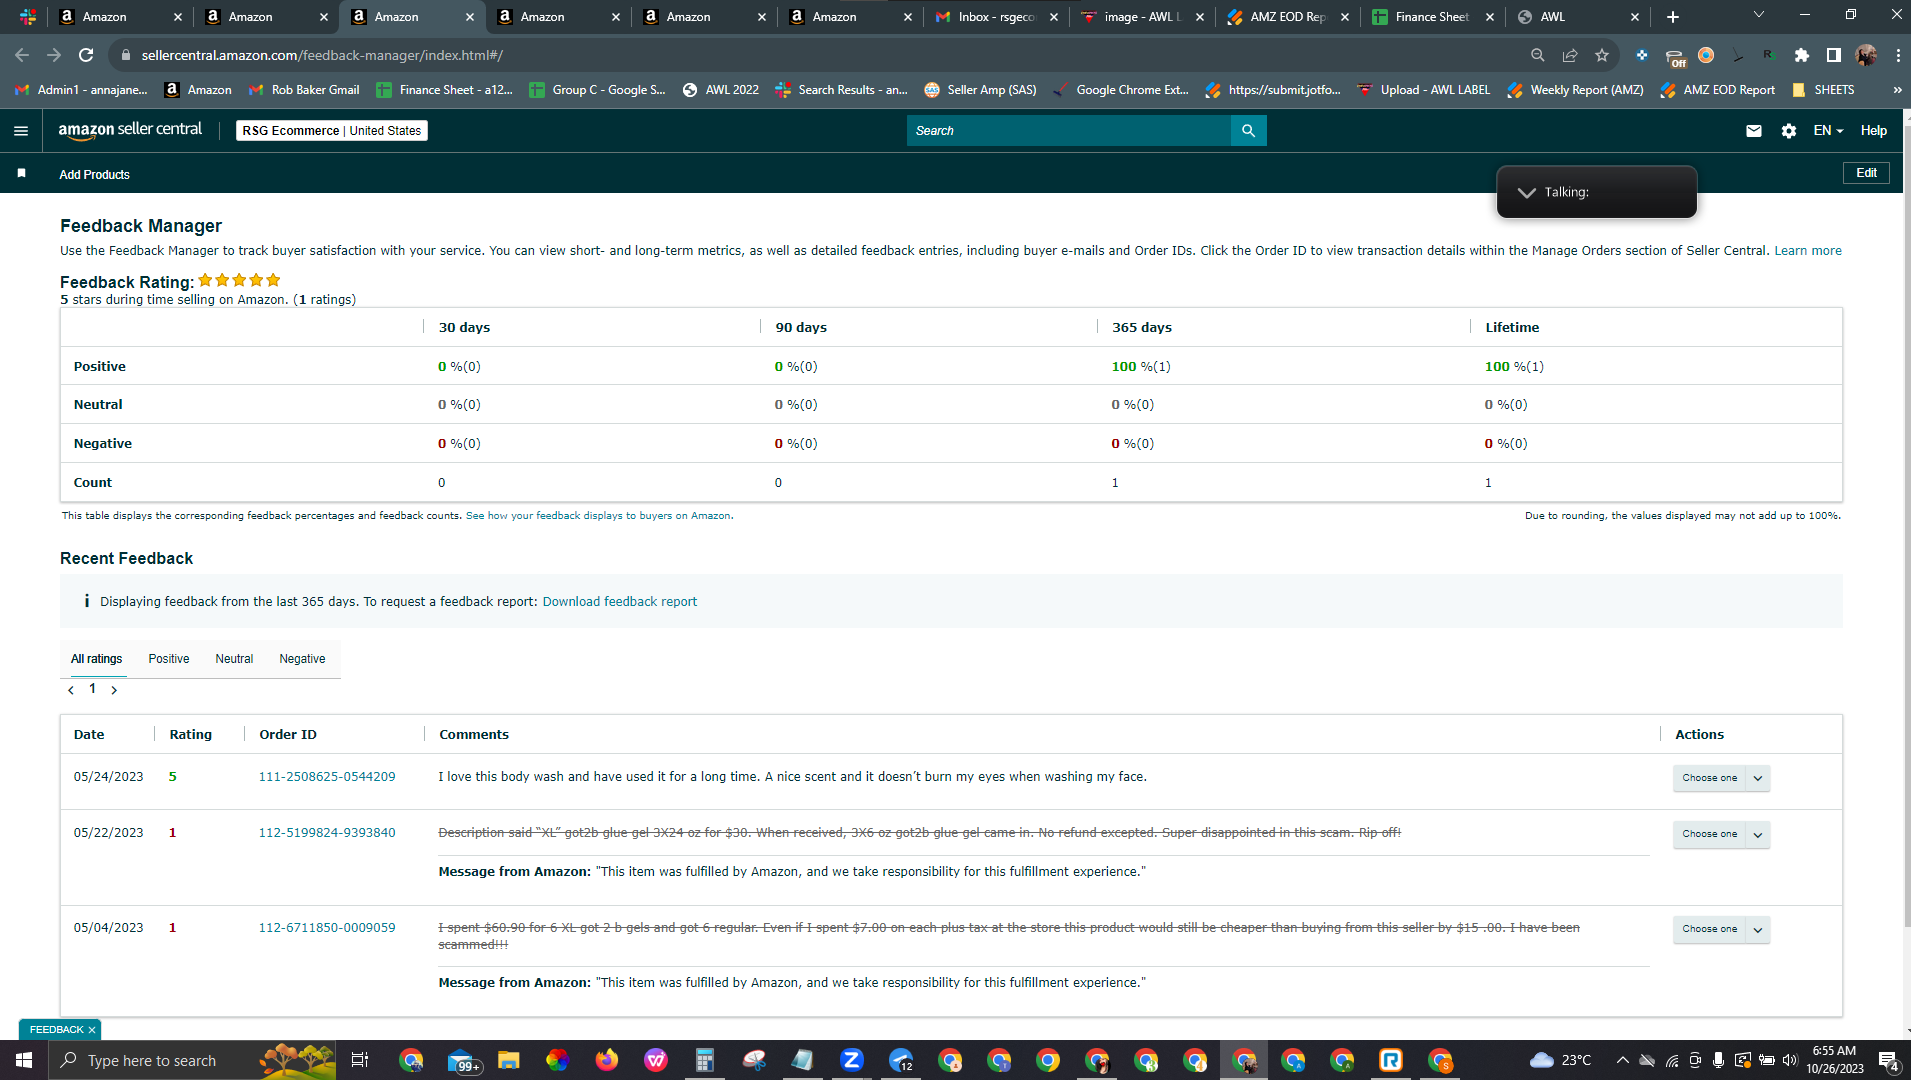Click the 365 days Positive value 100 %(1)
The height and width of the screenshot is (1080, 1911).
(1141, 367)
